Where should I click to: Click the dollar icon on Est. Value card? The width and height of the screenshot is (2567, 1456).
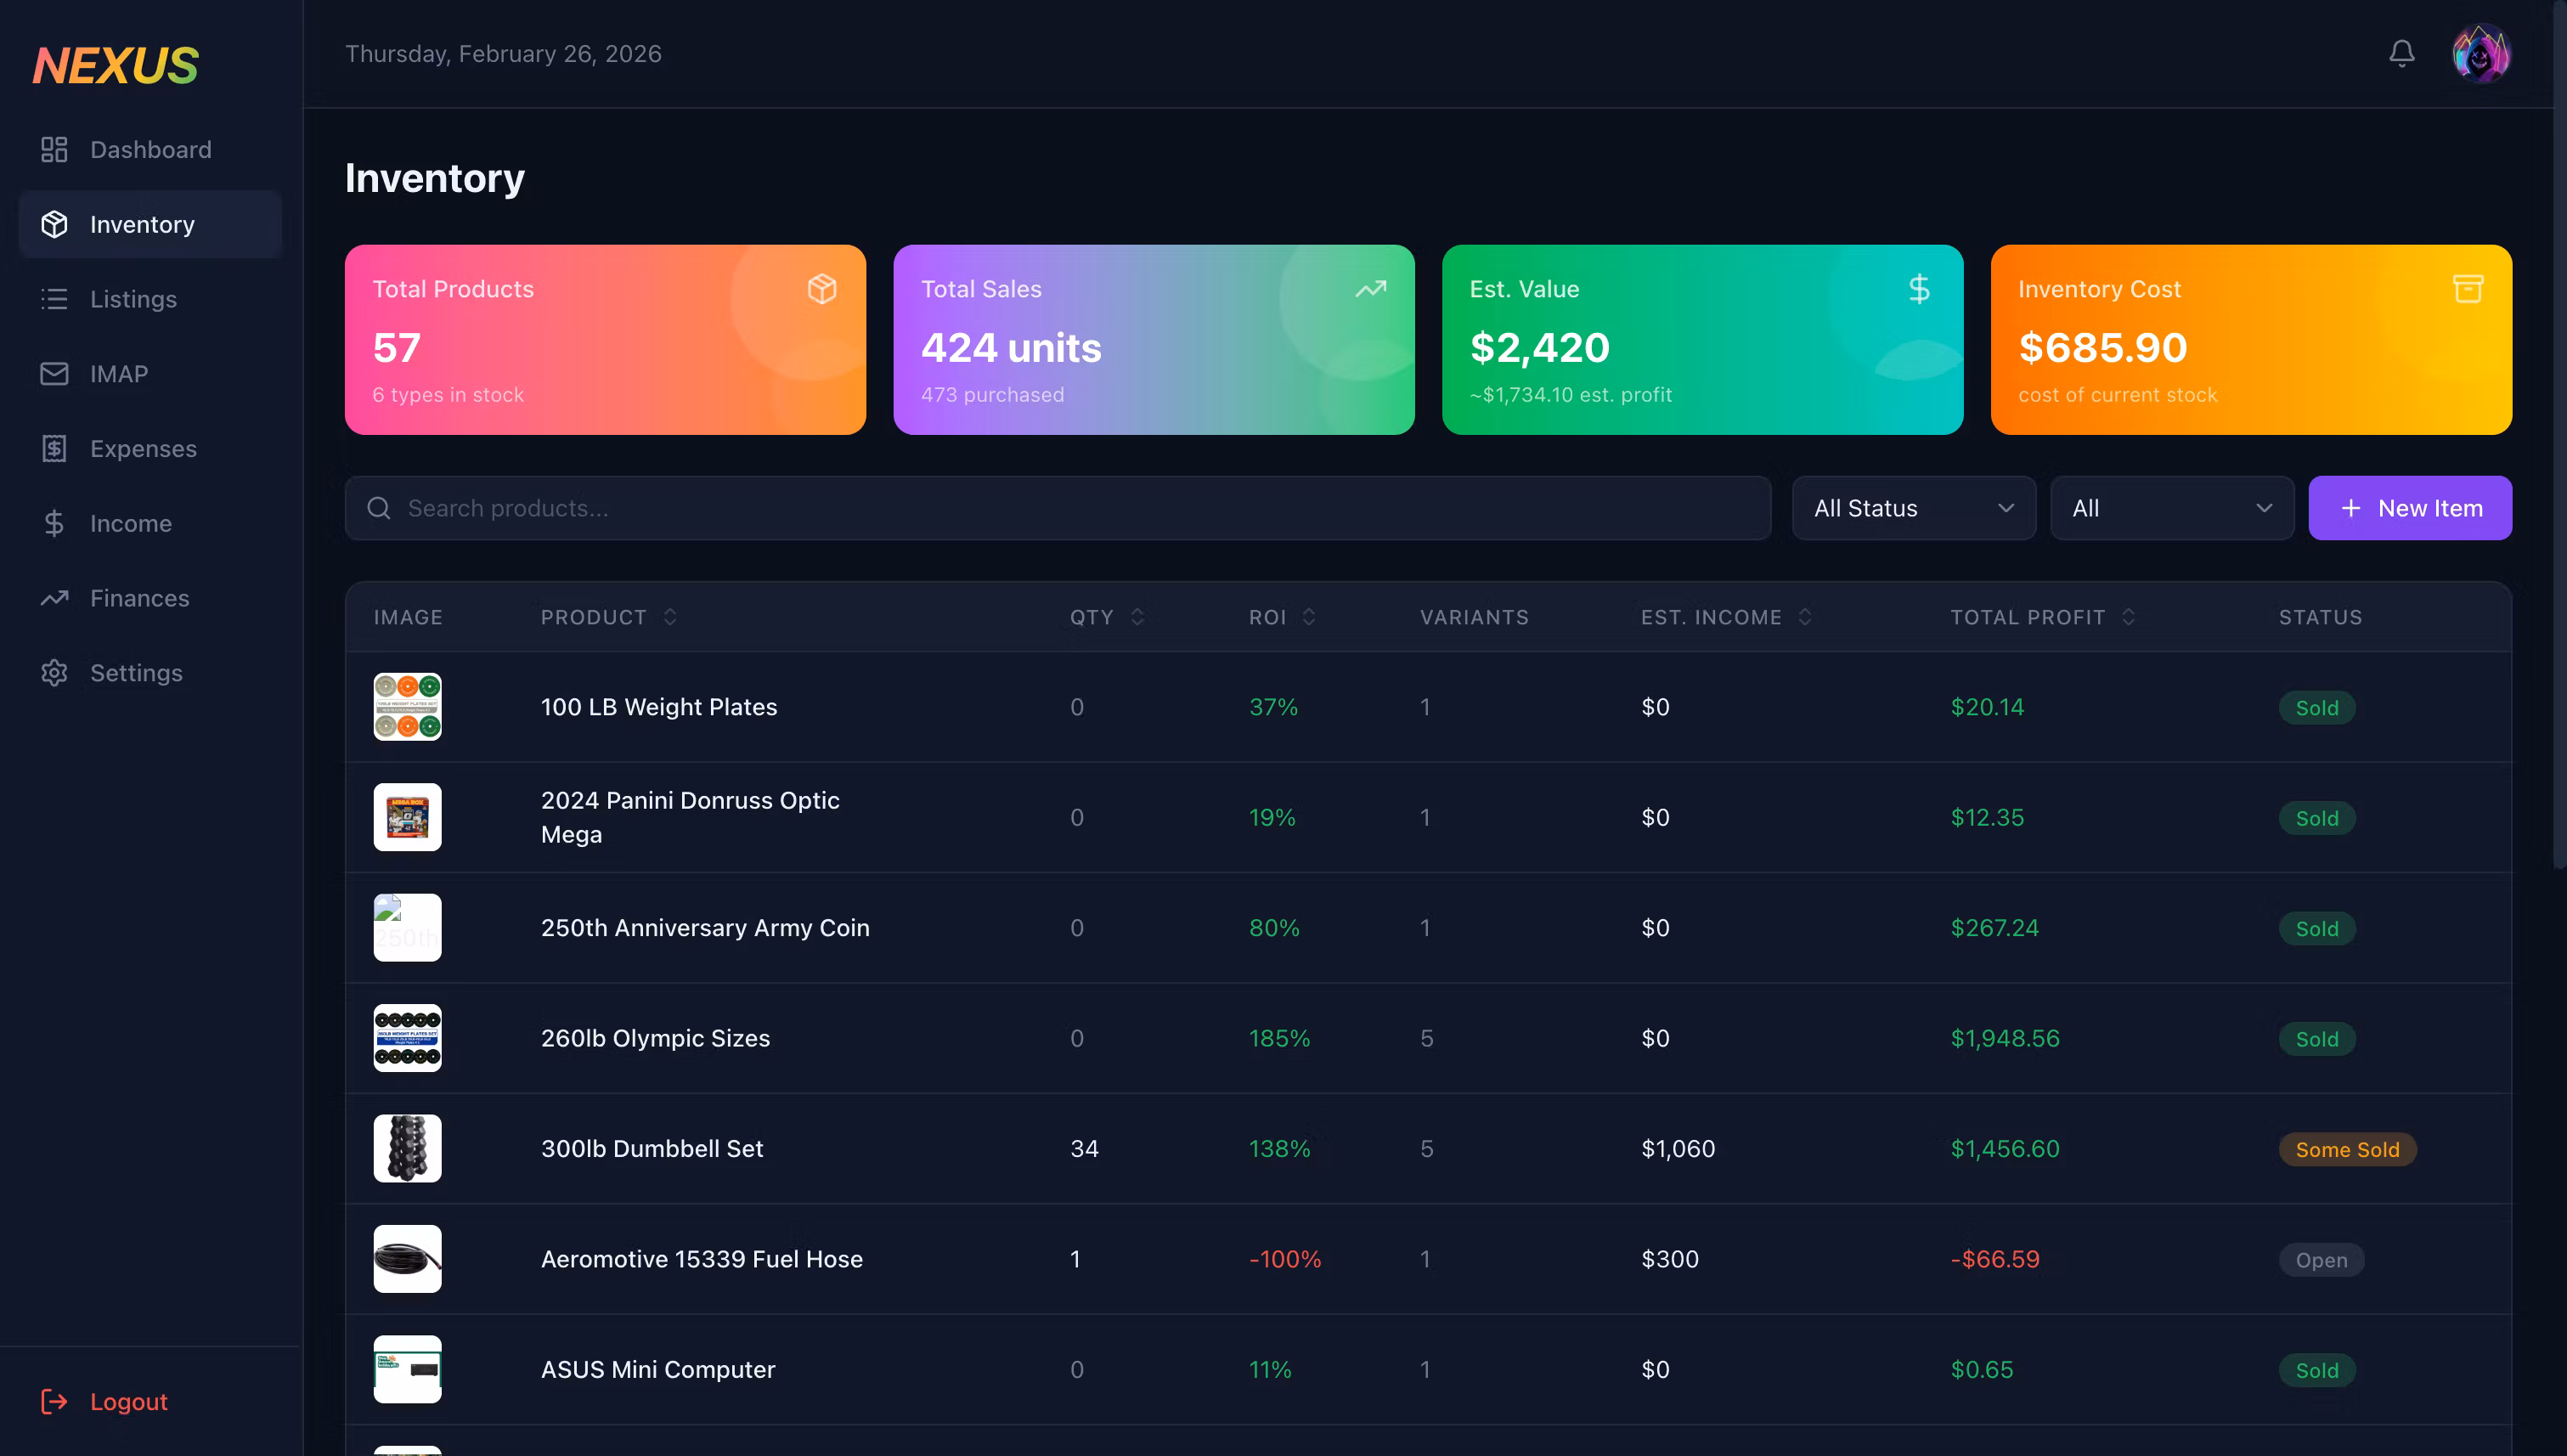pos(1918,289)
